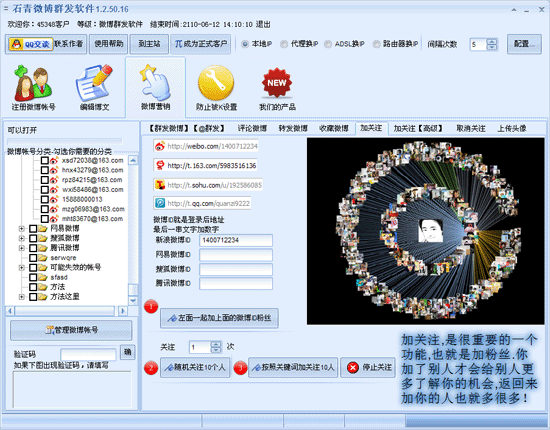Select the 路由器换IP radio button
Screen dimensions: 550x430
376,44
